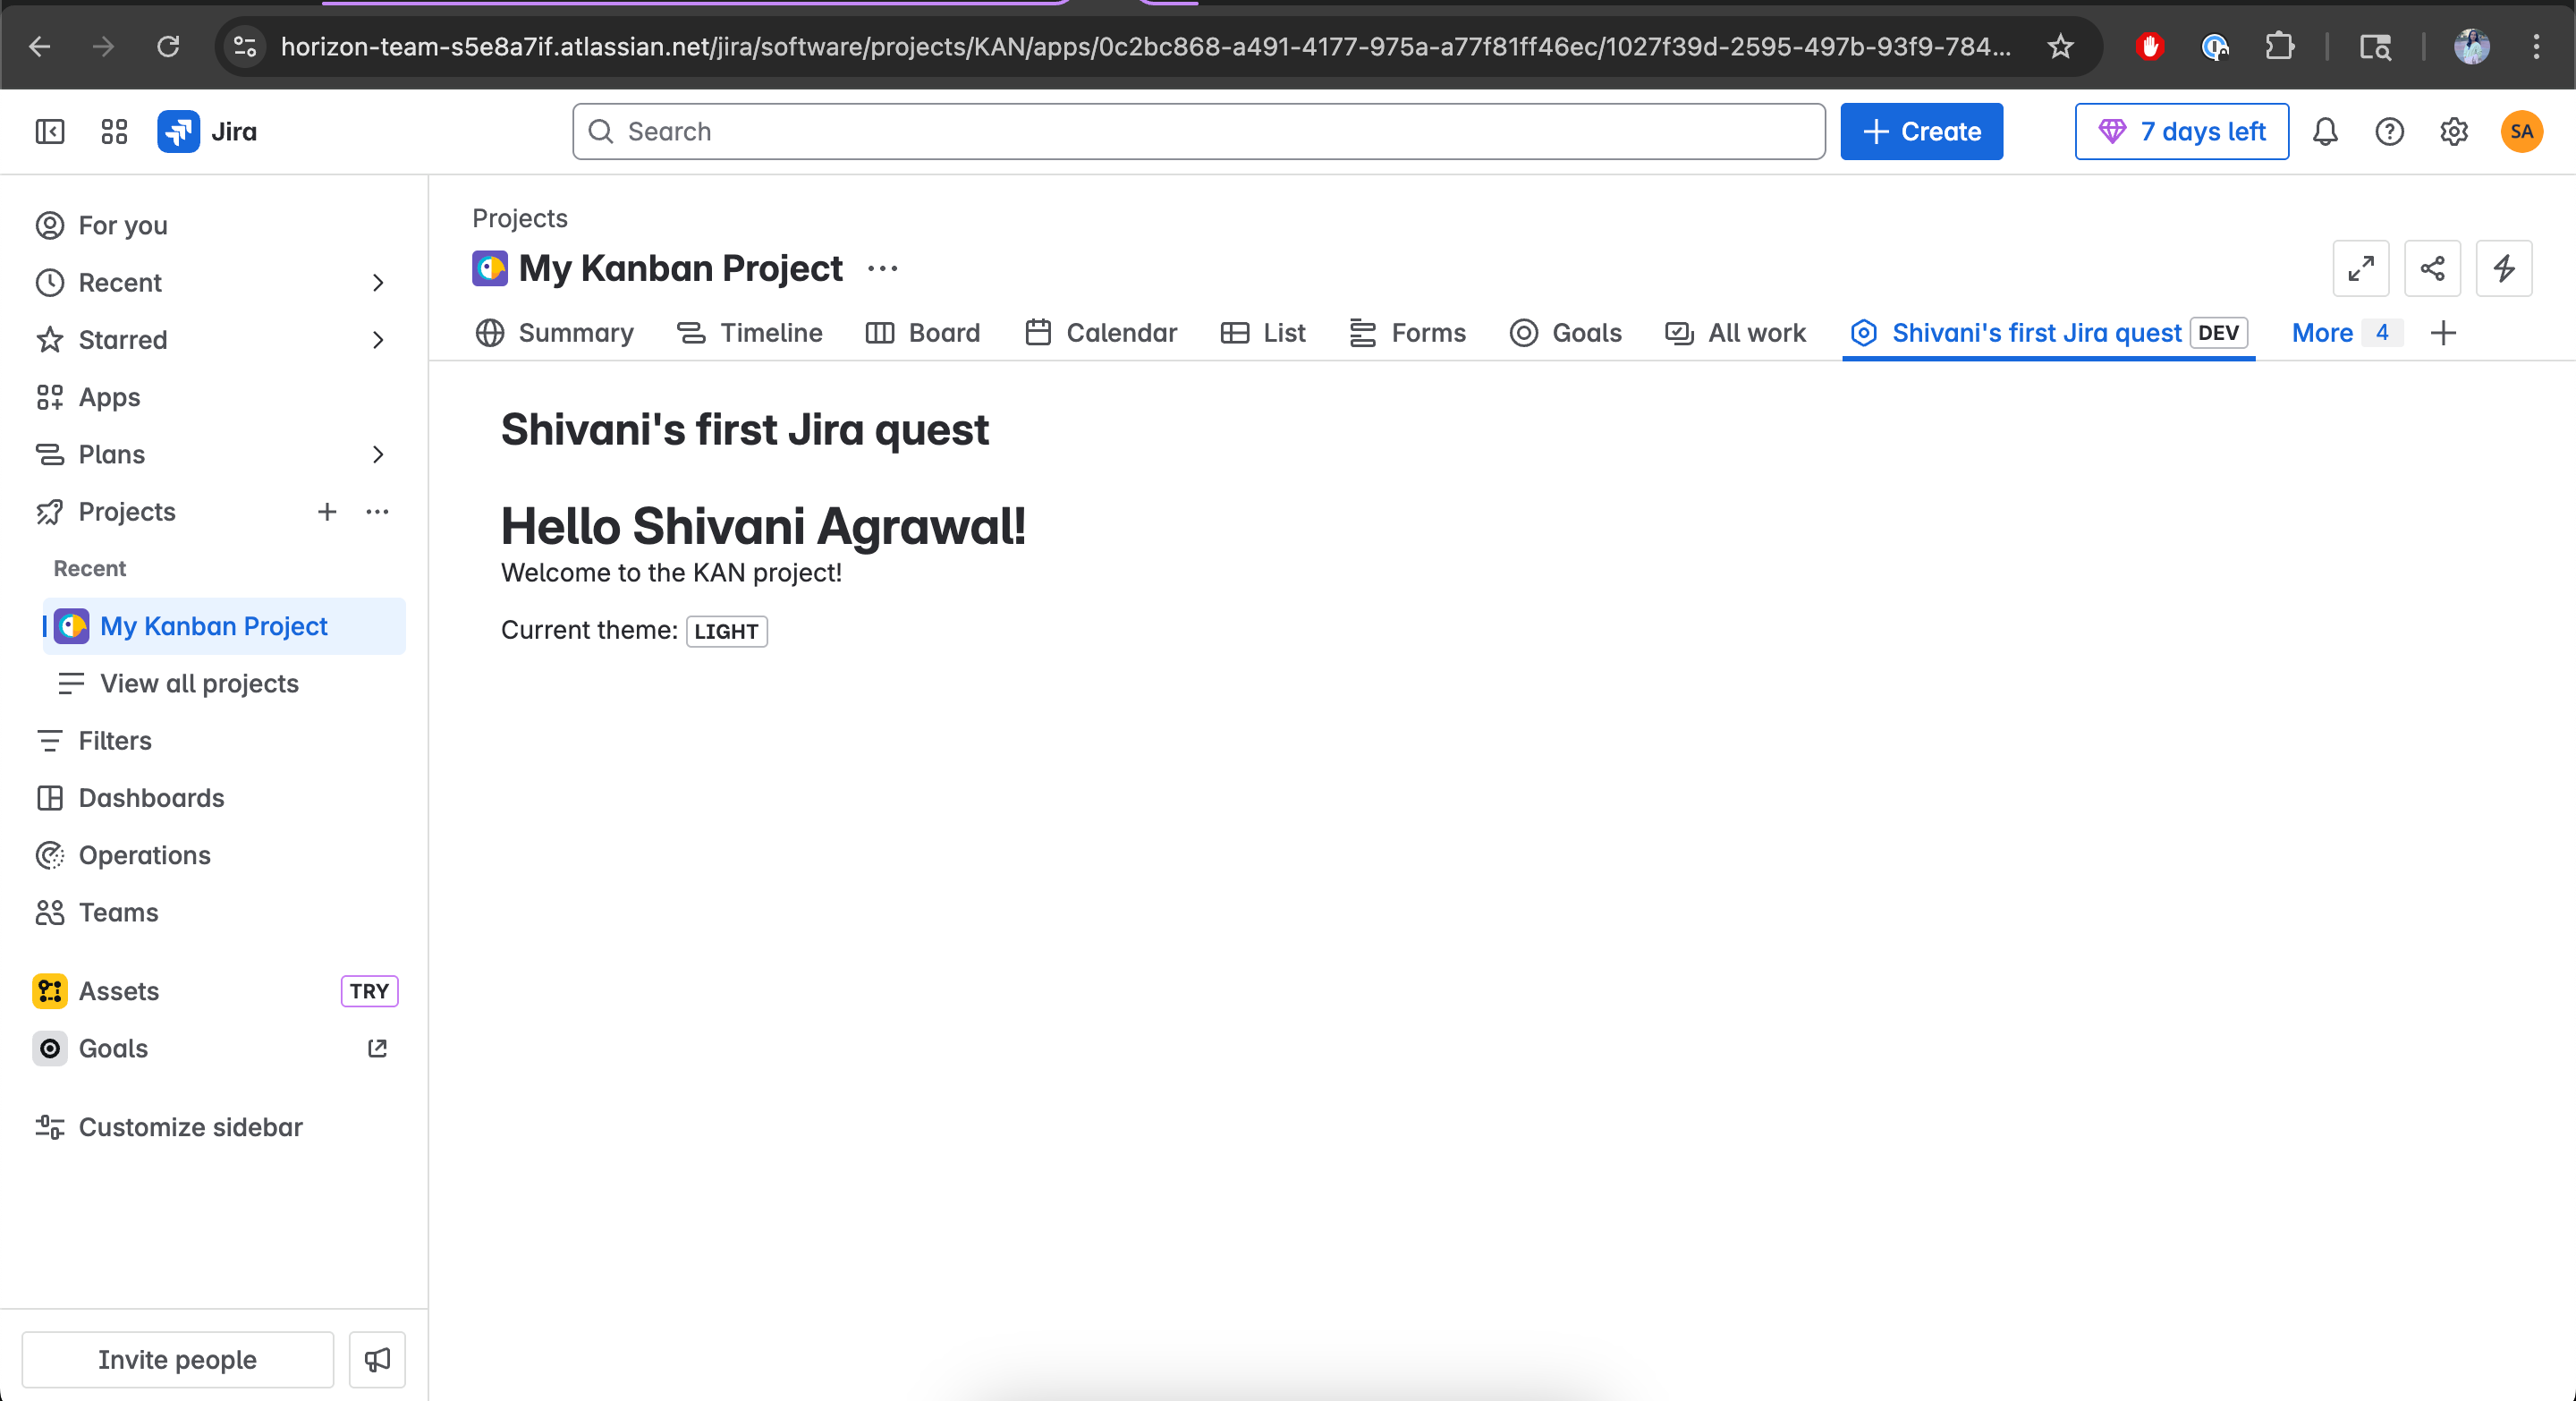Click the help question mark icon
The image size is (2576, 1401).
coord(2389,131)
